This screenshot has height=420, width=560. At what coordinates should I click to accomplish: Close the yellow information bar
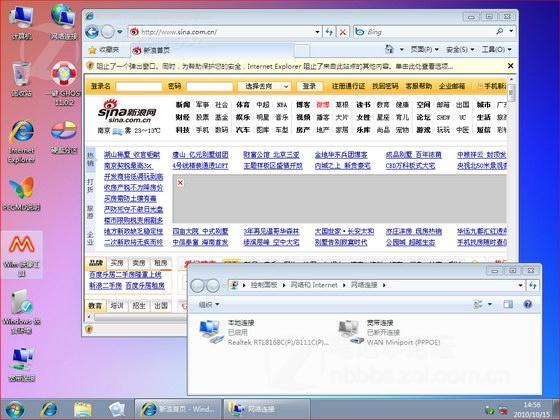tap(510, 66)
